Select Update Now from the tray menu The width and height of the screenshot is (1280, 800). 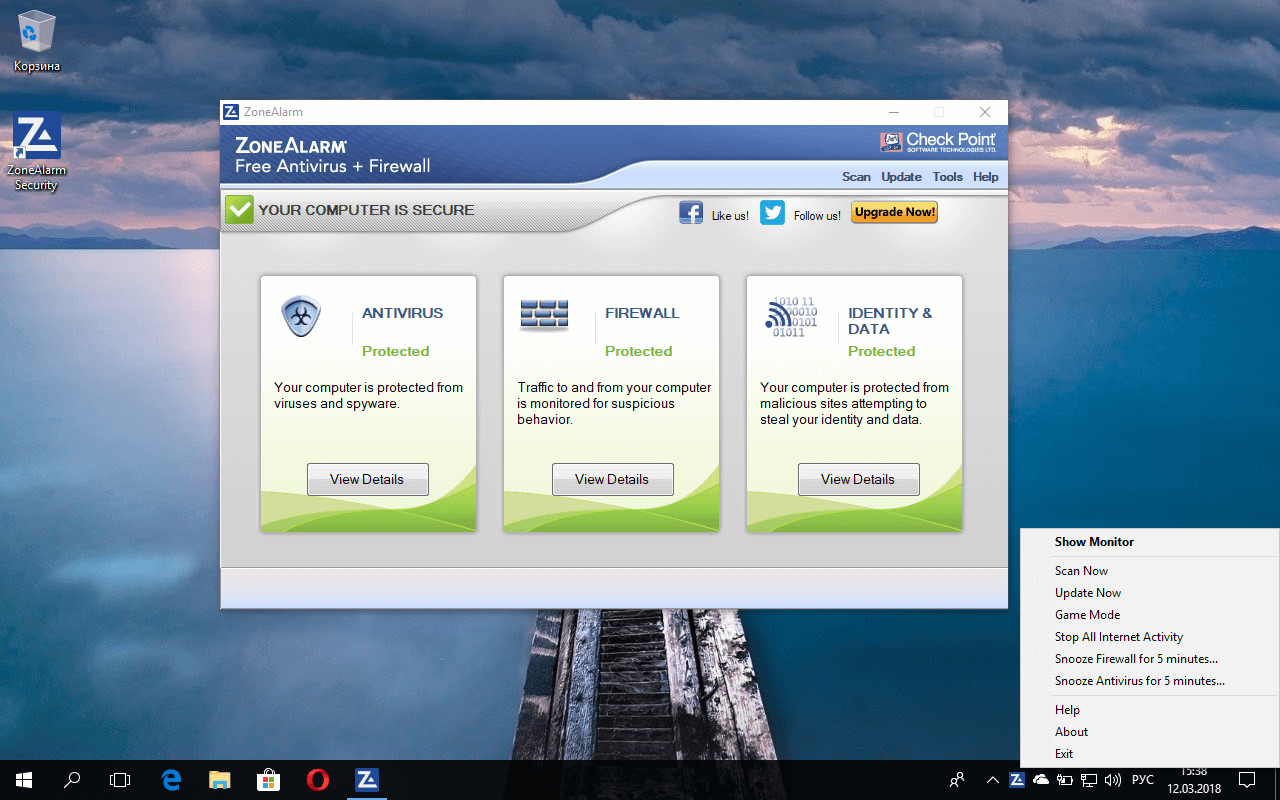point(1088,592)
